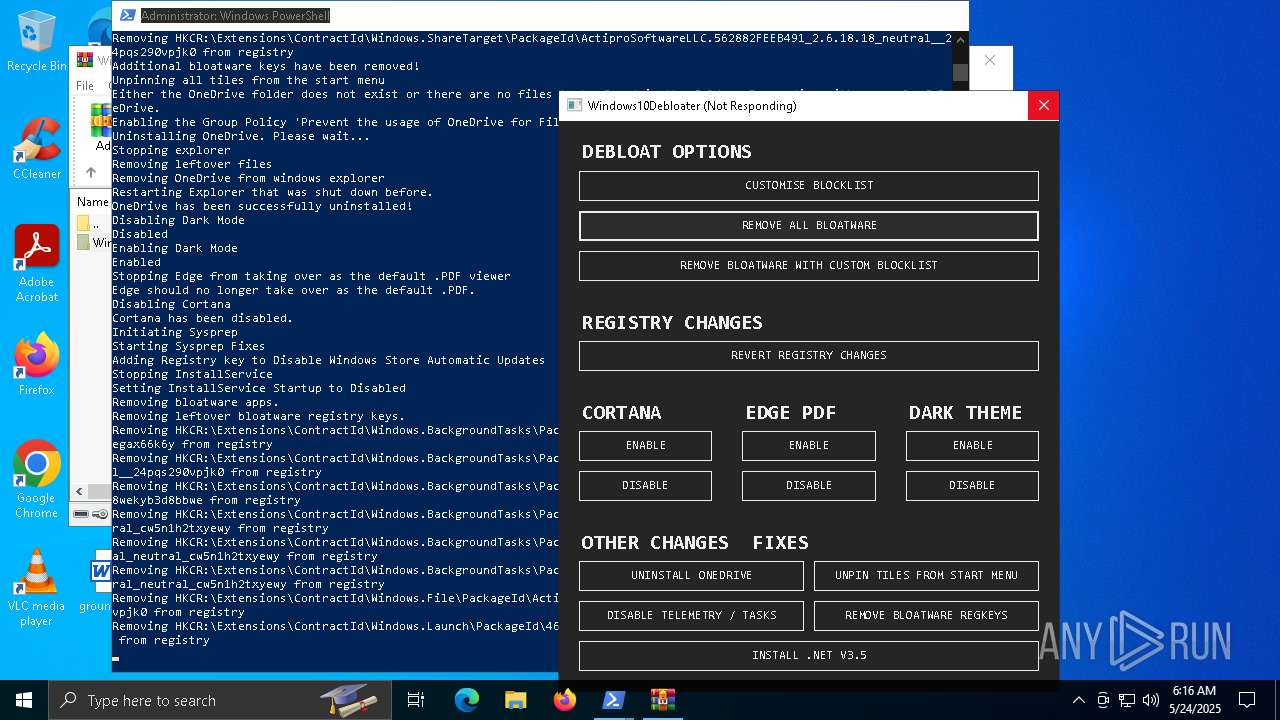Select the Word document icon on desktop
This screenshot has height=720, width=1280.
(x=101, y=572)
